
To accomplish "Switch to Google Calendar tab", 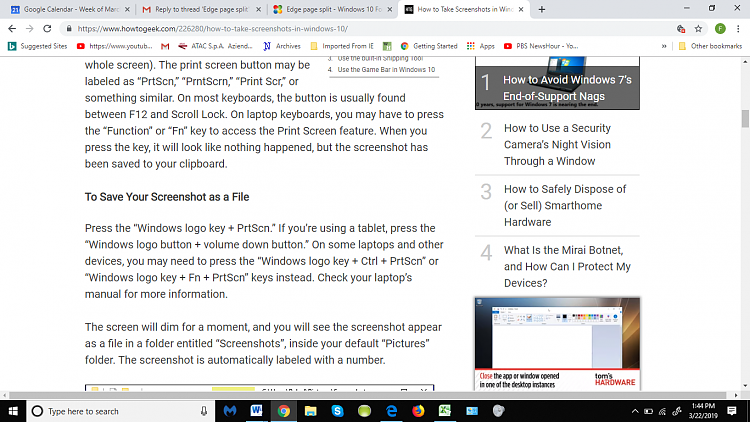I will 66,9.
